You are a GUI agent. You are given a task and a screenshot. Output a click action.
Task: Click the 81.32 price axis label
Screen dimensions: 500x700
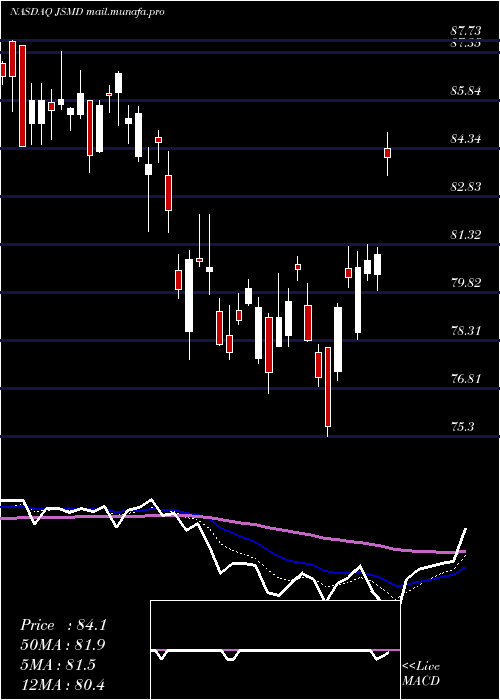click(466, 235)
